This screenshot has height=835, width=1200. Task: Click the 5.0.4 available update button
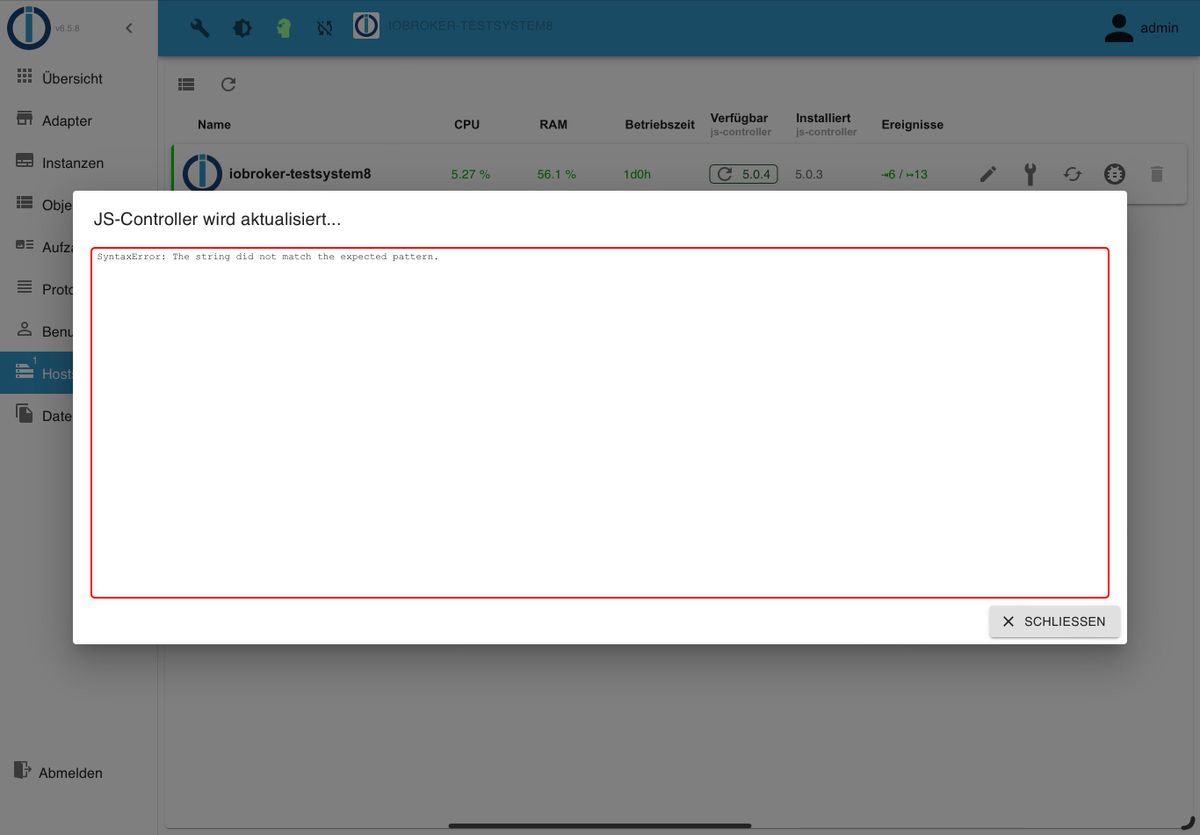click(744, 174)
